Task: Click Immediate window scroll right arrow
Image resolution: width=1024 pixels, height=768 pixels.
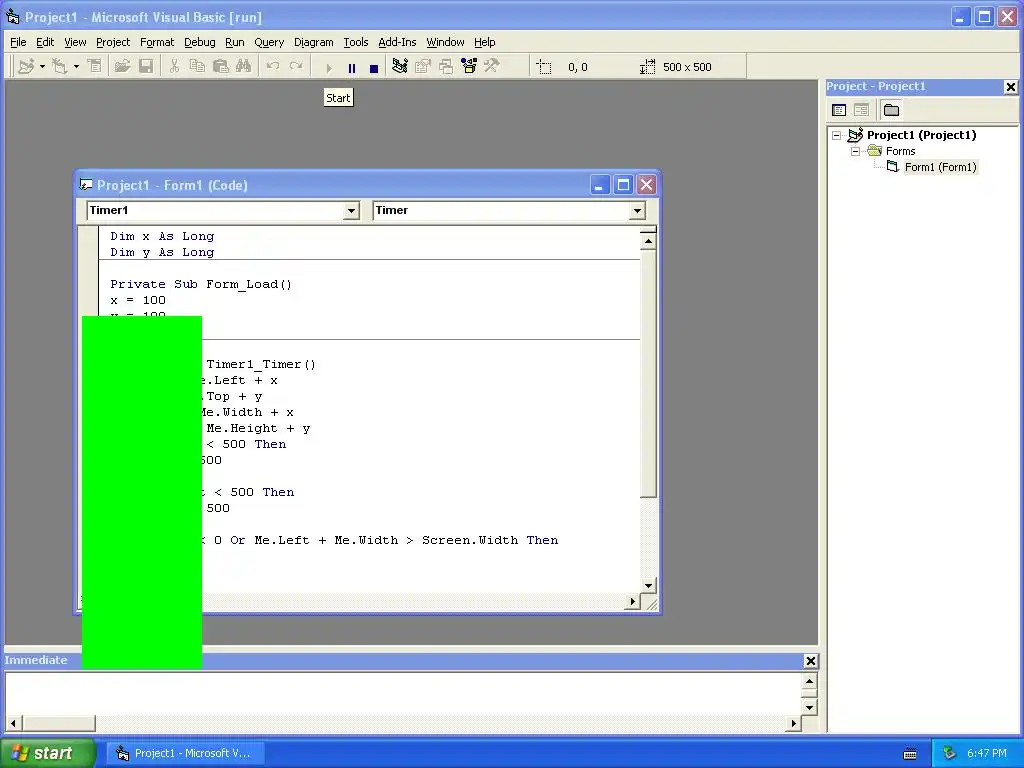Action: [793, 723]
